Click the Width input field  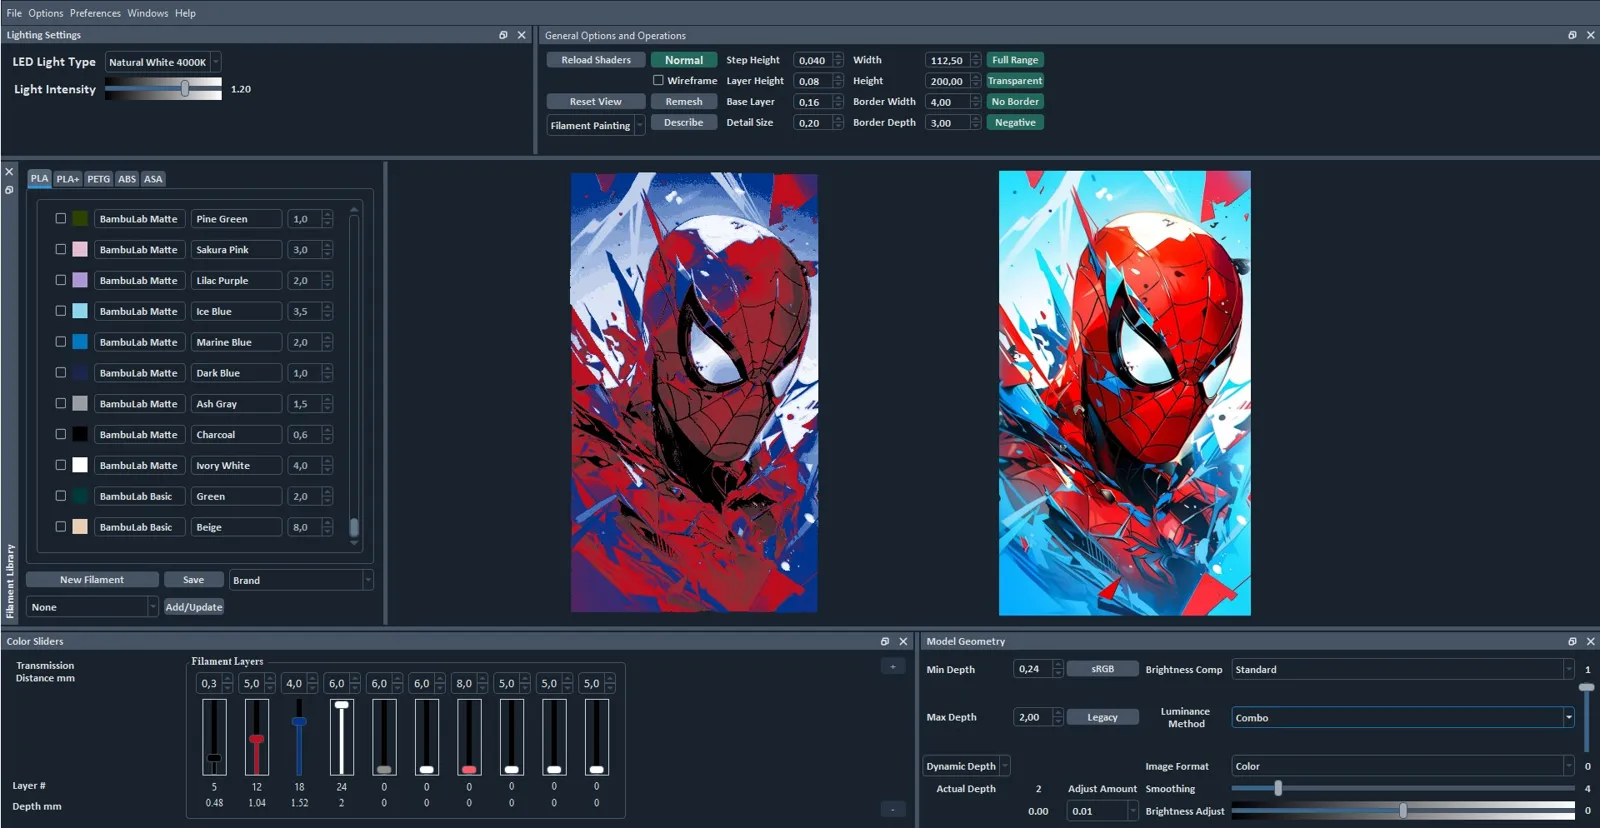tap(948, 60)
